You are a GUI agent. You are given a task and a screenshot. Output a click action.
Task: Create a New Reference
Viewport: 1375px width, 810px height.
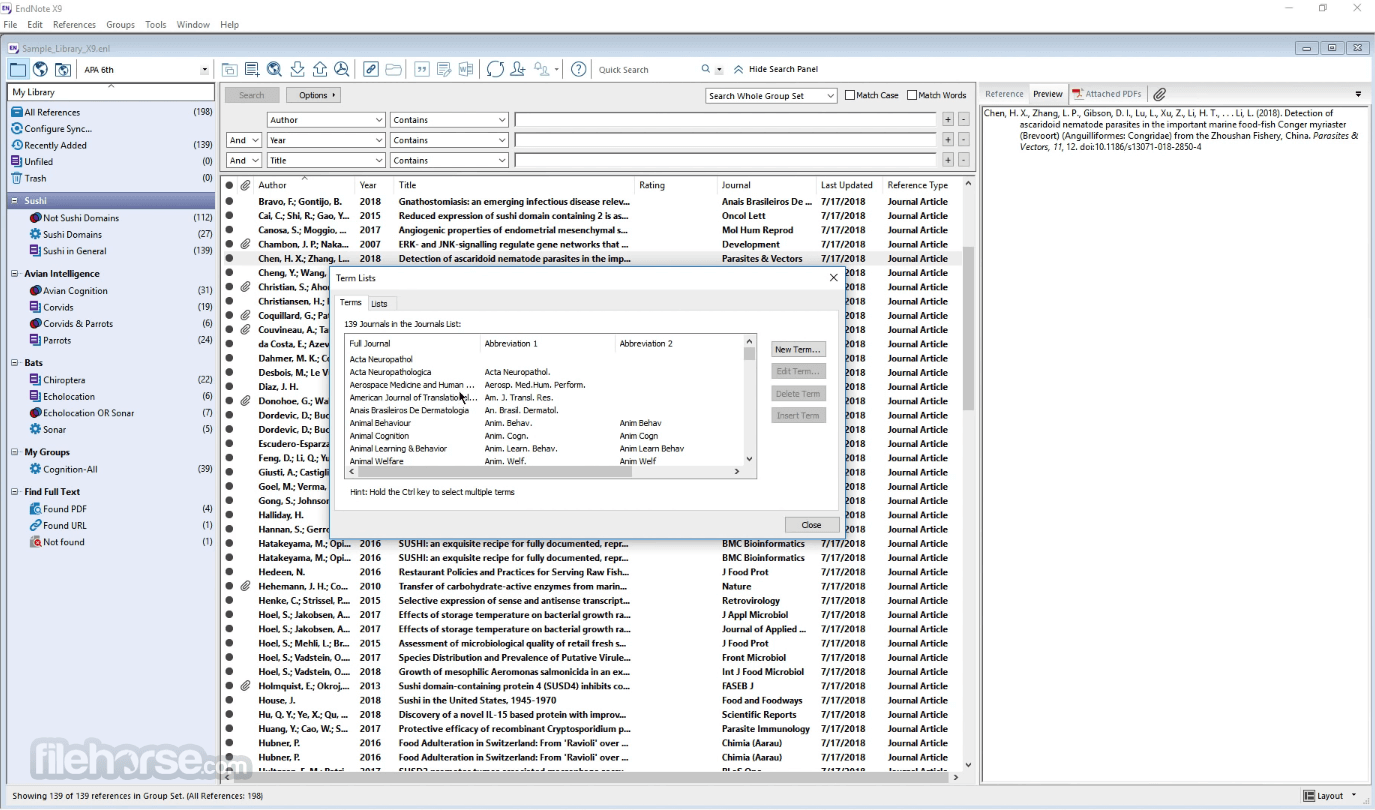point(251,69)
